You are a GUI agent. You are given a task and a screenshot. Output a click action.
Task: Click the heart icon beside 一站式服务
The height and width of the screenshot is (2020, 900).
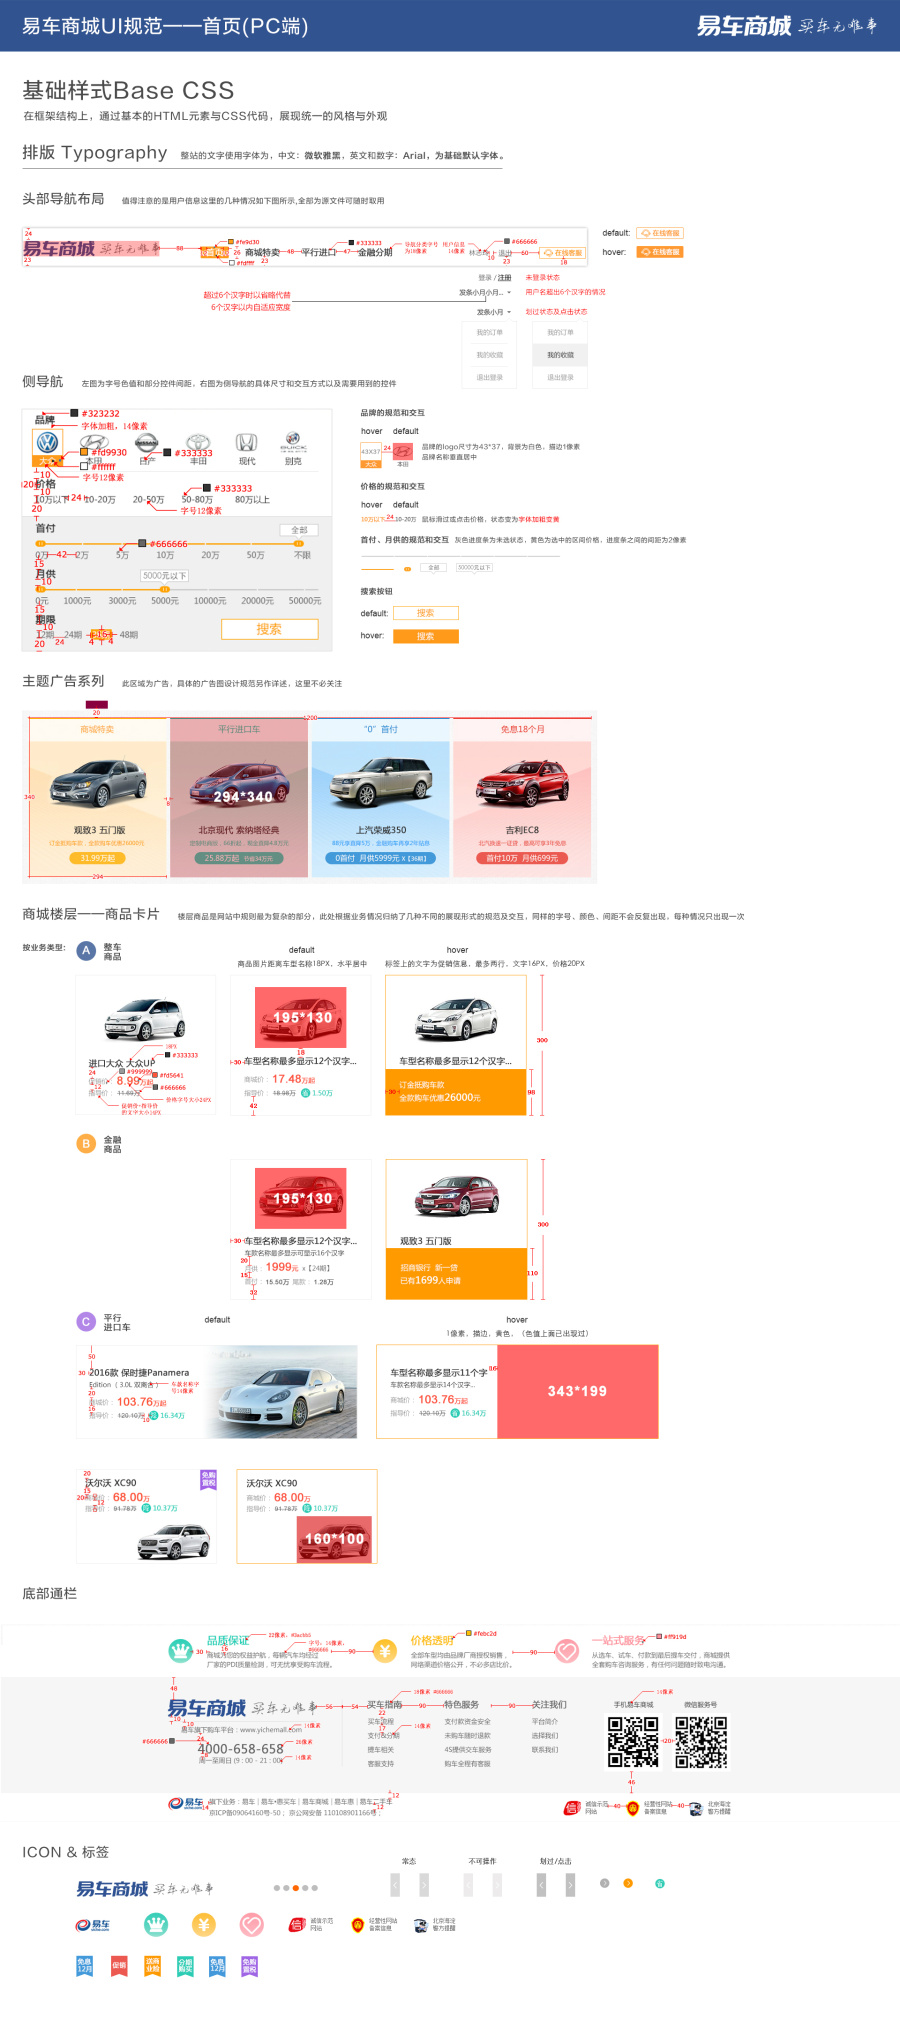tap(567, 1650)
